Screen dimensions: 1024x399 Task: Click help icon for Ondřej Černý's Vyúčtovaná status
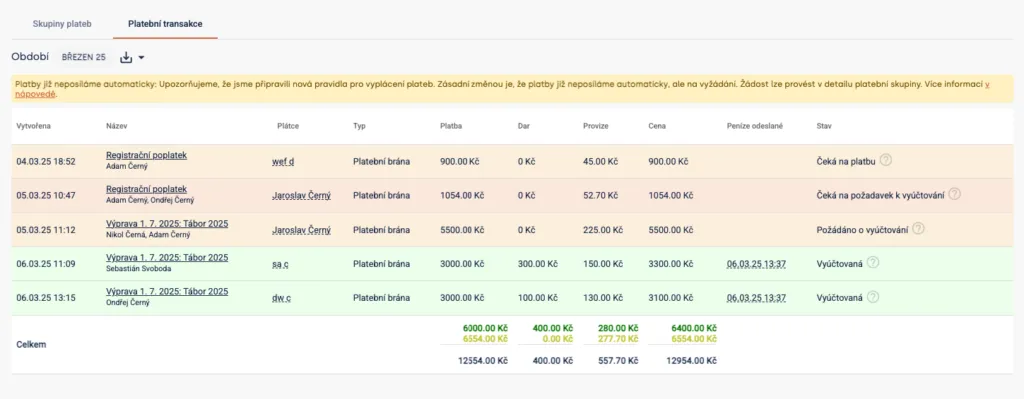point(872,297)
